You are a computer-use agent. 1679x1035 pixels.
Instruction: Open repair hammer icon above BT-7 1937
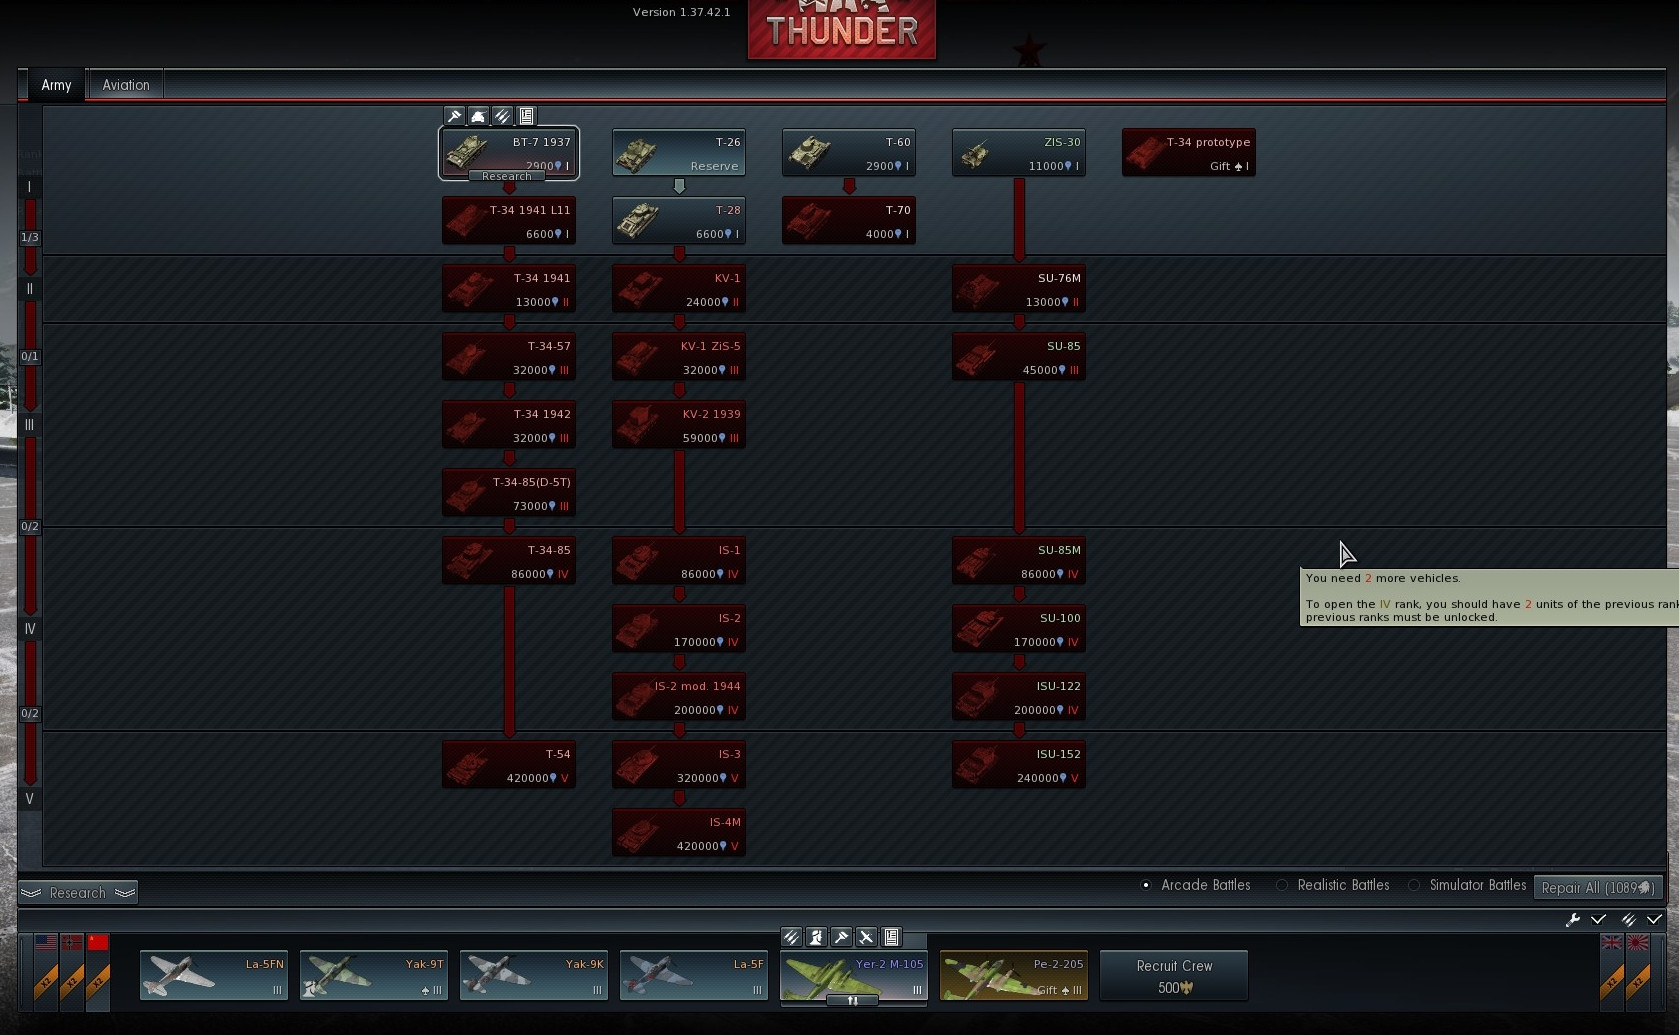tap(454, 116)
